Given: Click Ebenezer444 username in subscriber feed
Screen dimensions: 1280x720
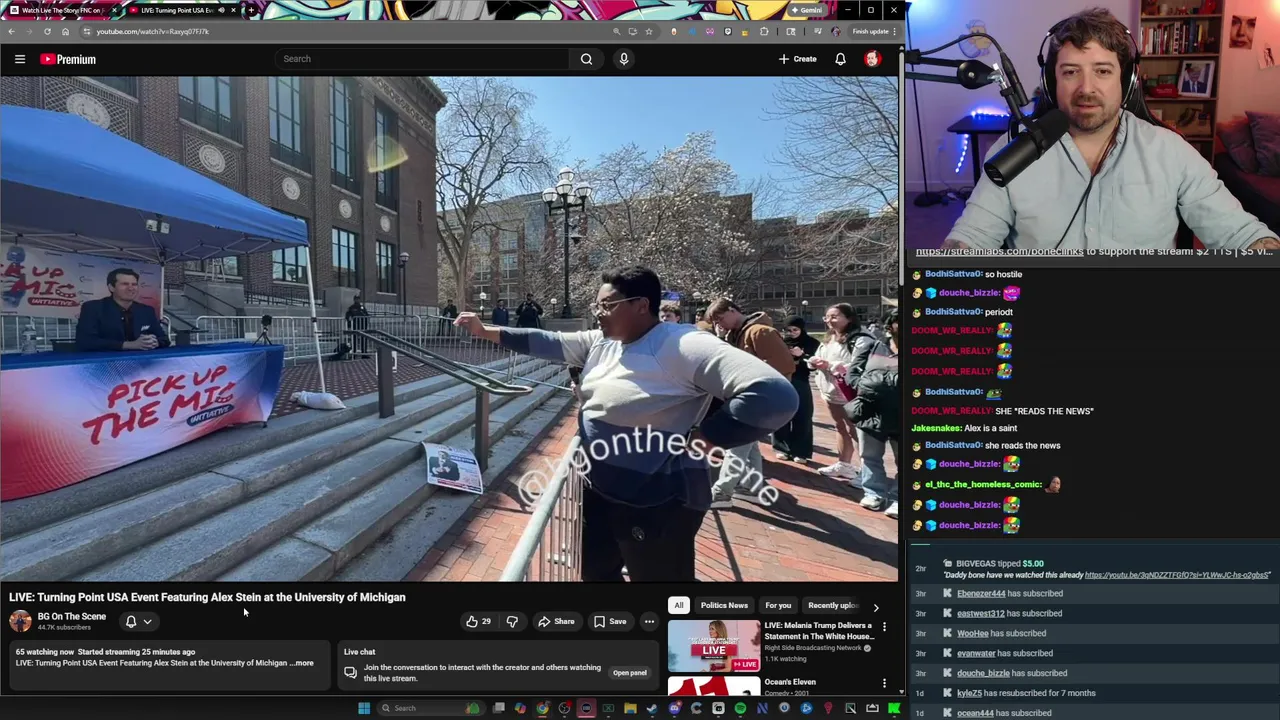Looking at the screenshot, I should click(981, 594).
